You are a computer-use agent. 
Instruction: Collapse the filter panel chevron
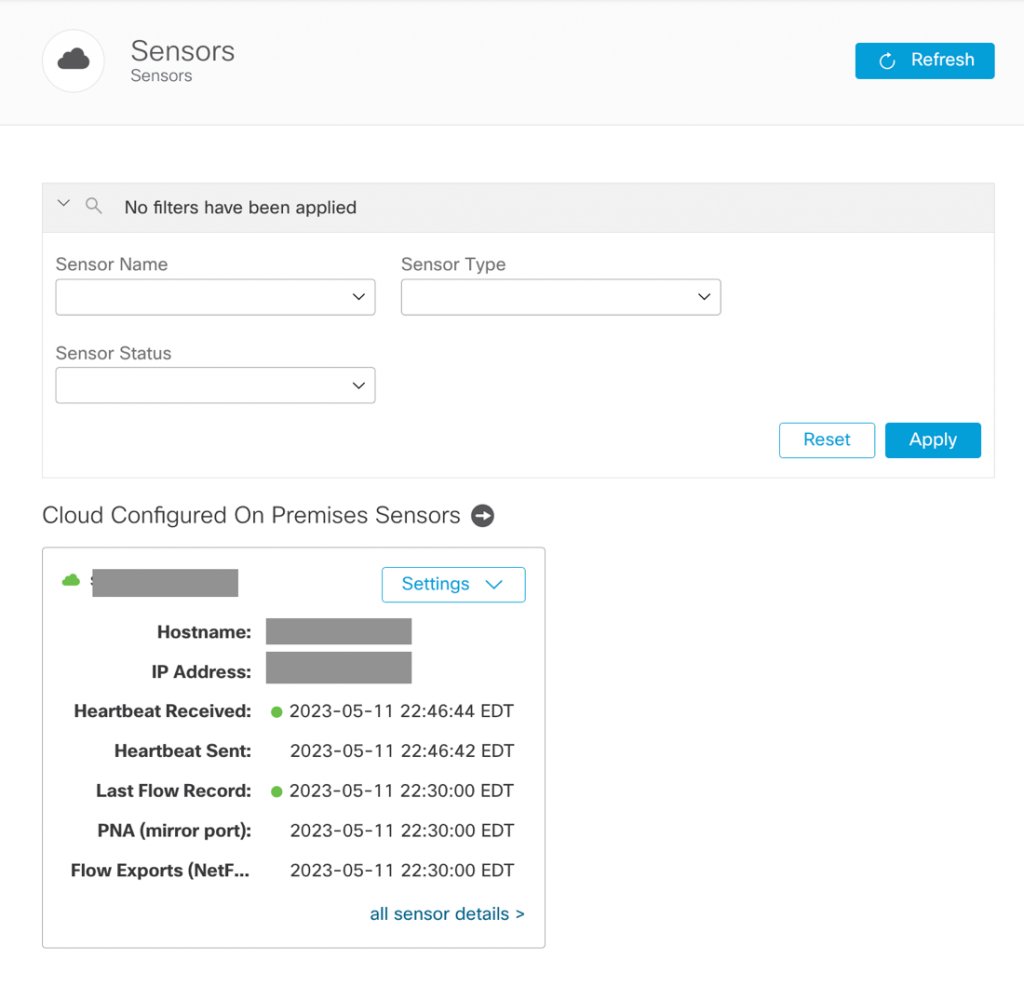[x=64, y=204]
